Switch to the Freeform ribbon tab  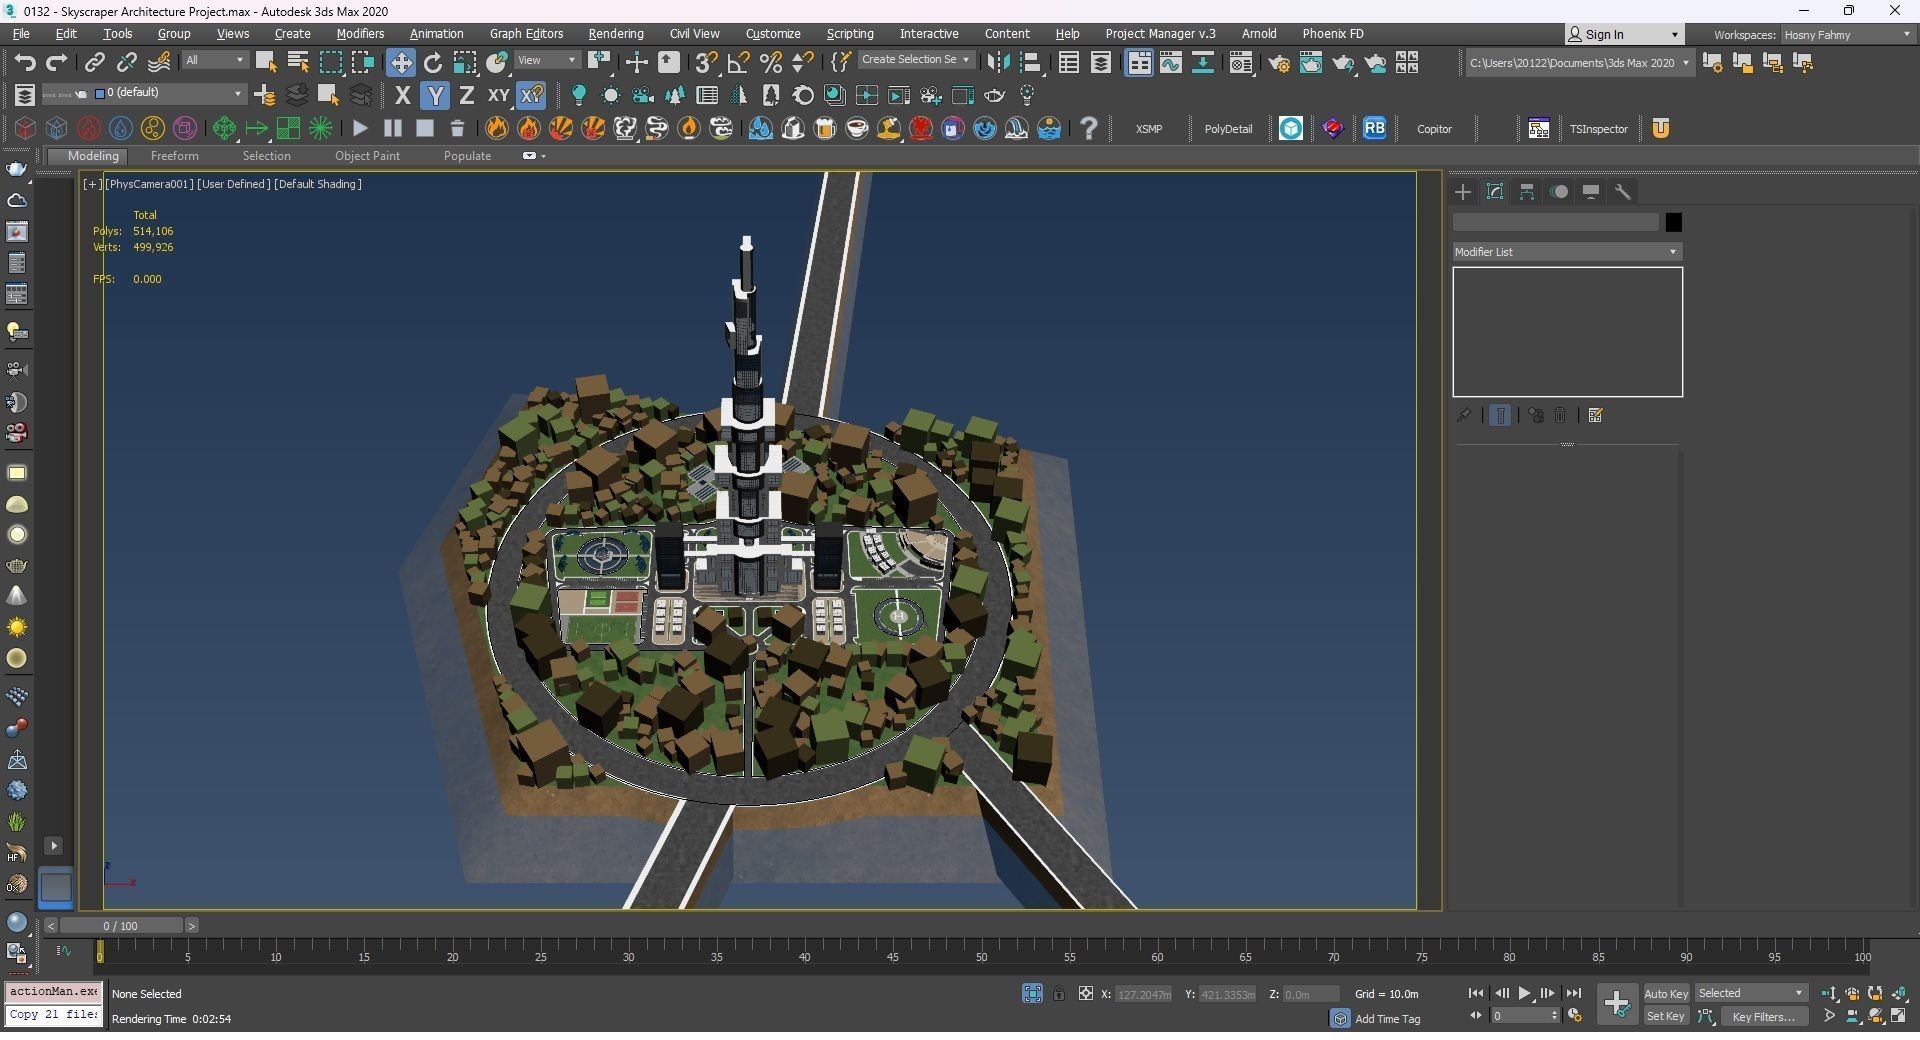174,156
